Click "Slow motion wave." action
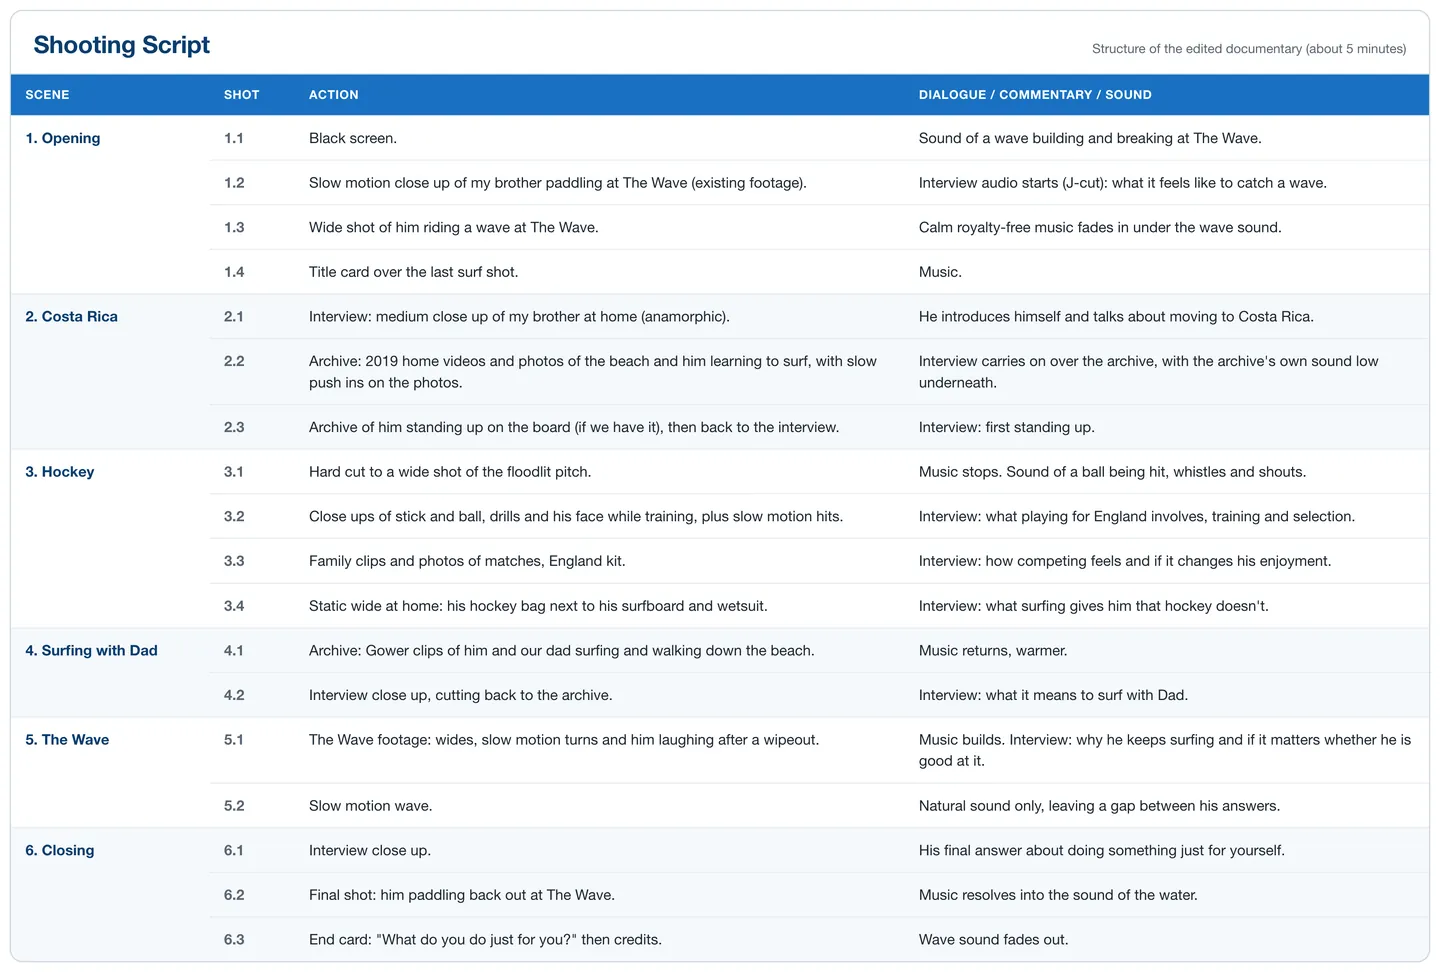1440x972 pixels. coord(371,806)
